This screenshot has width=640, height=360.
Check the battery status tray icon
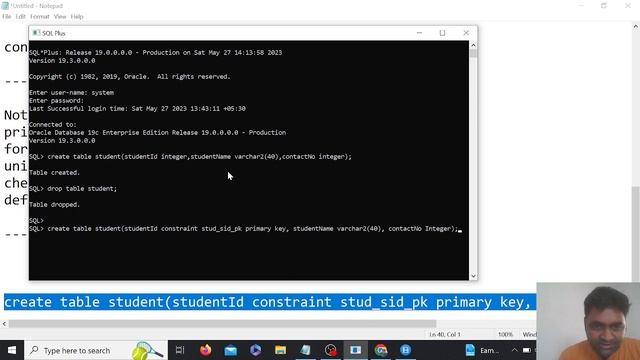(x=527, y=350)
